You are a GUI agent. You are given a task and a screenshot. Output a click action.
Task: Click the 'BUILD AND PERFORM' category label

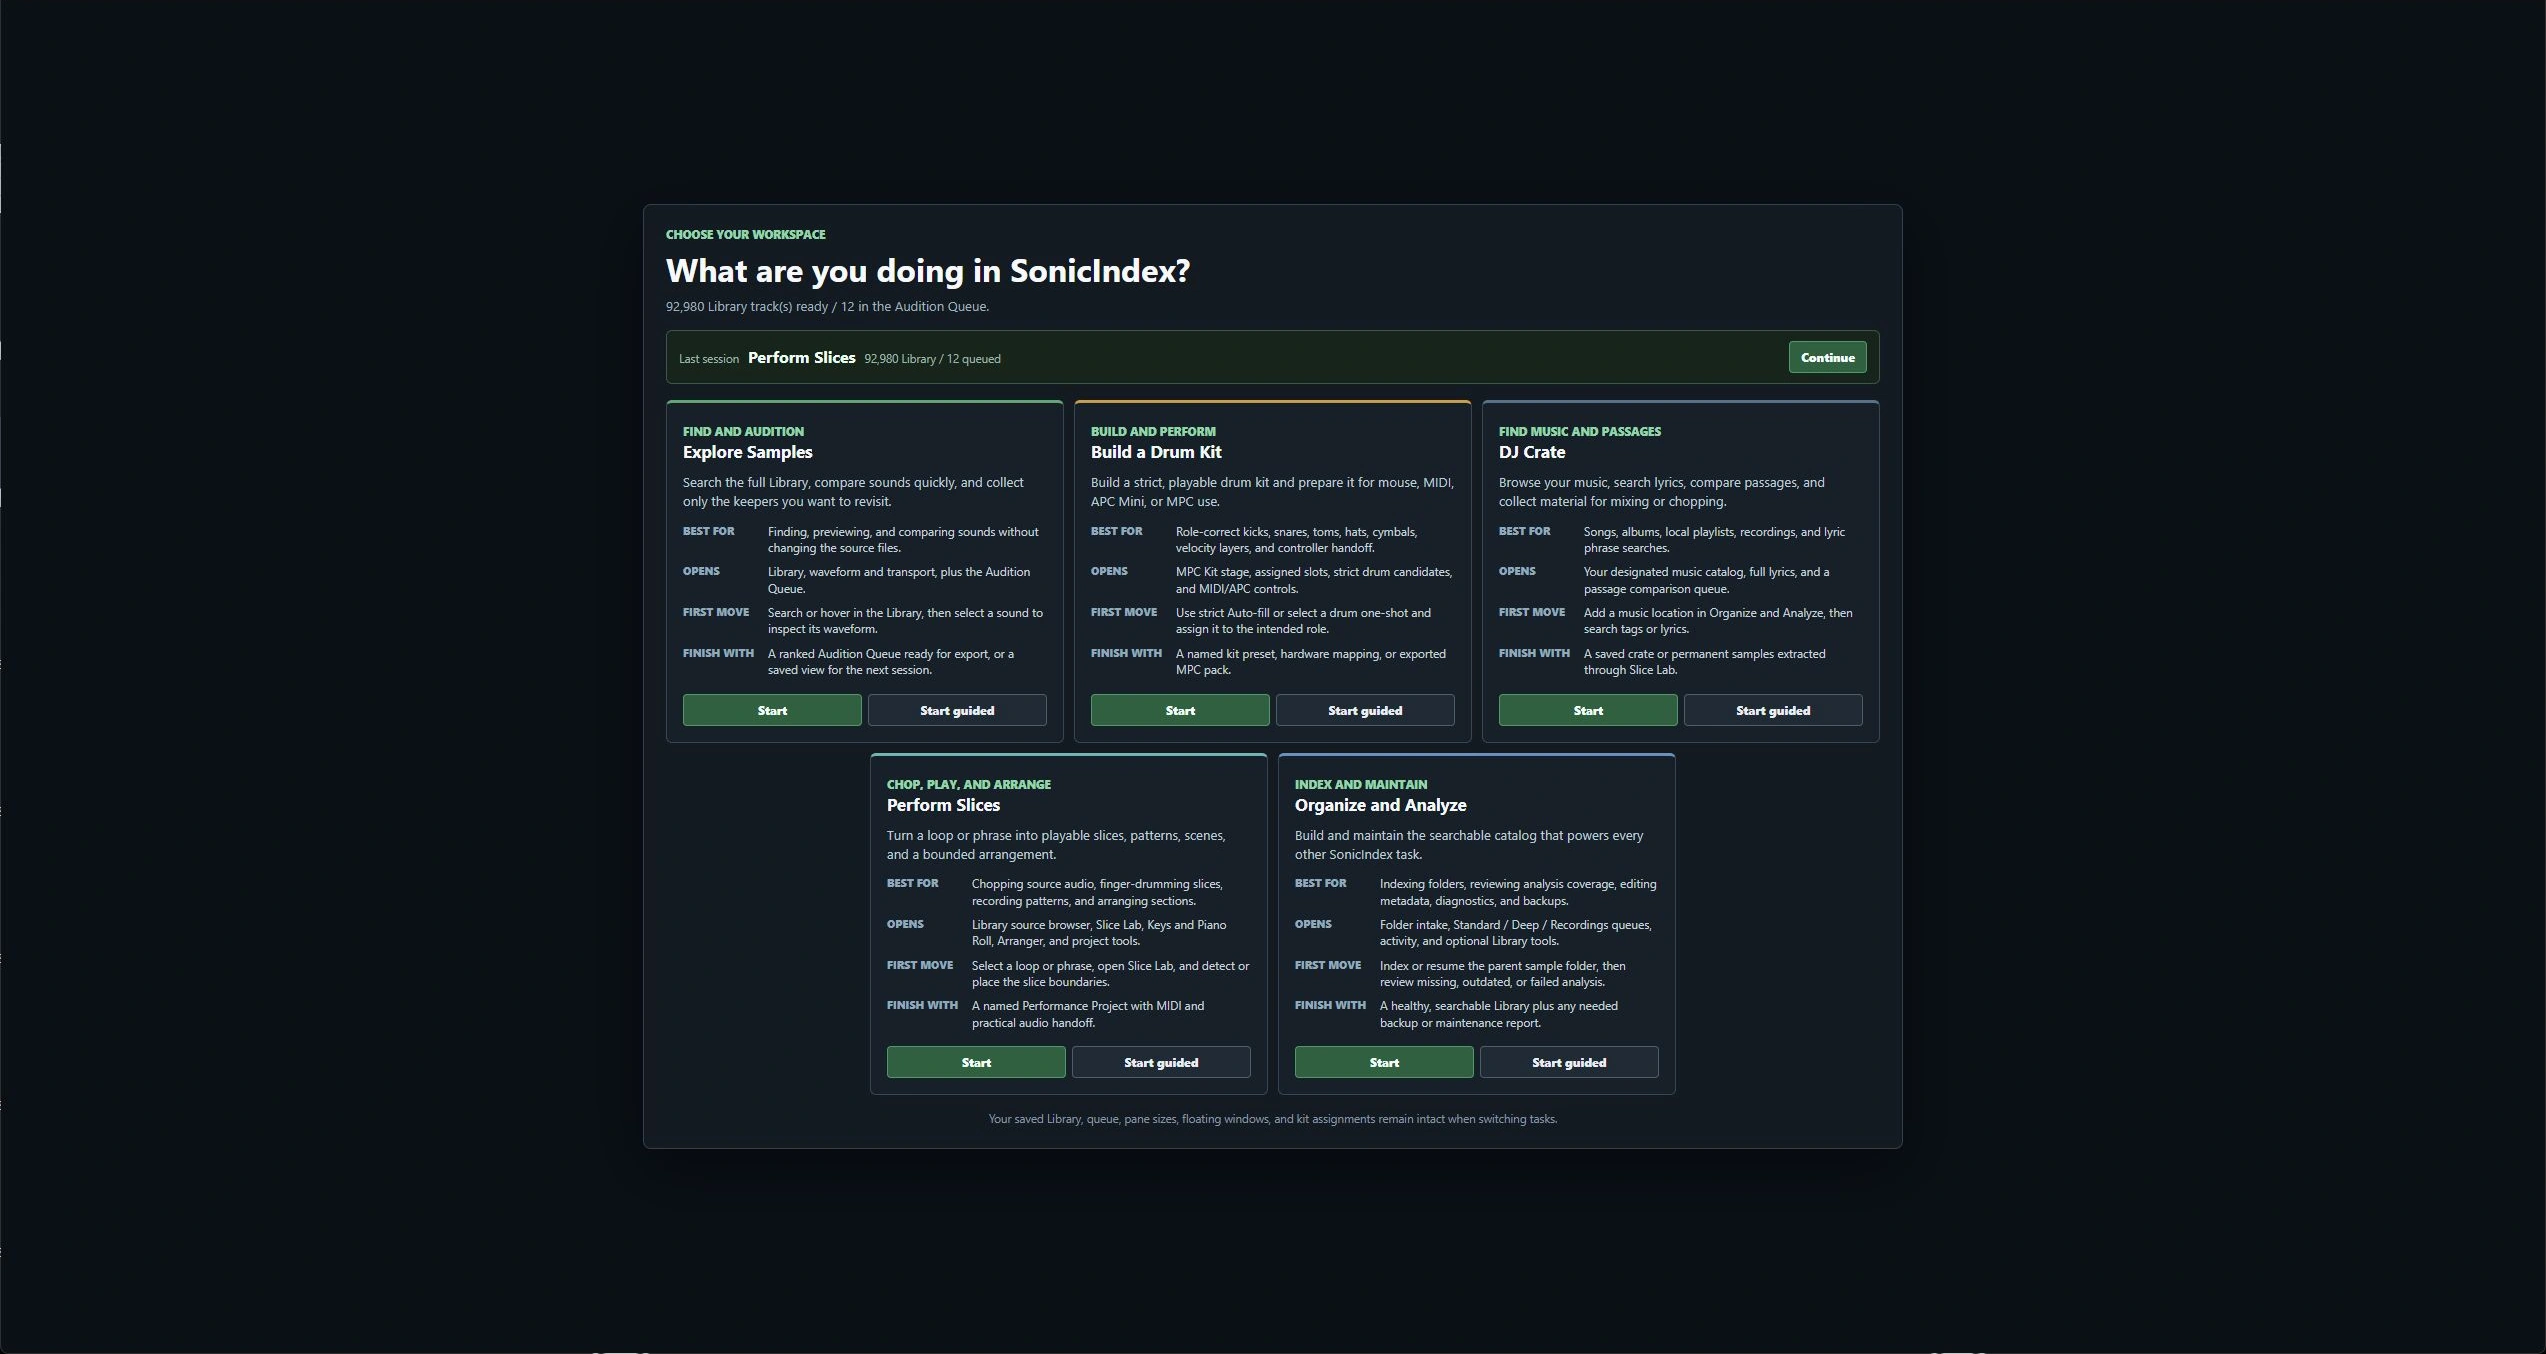point(1153,431)
